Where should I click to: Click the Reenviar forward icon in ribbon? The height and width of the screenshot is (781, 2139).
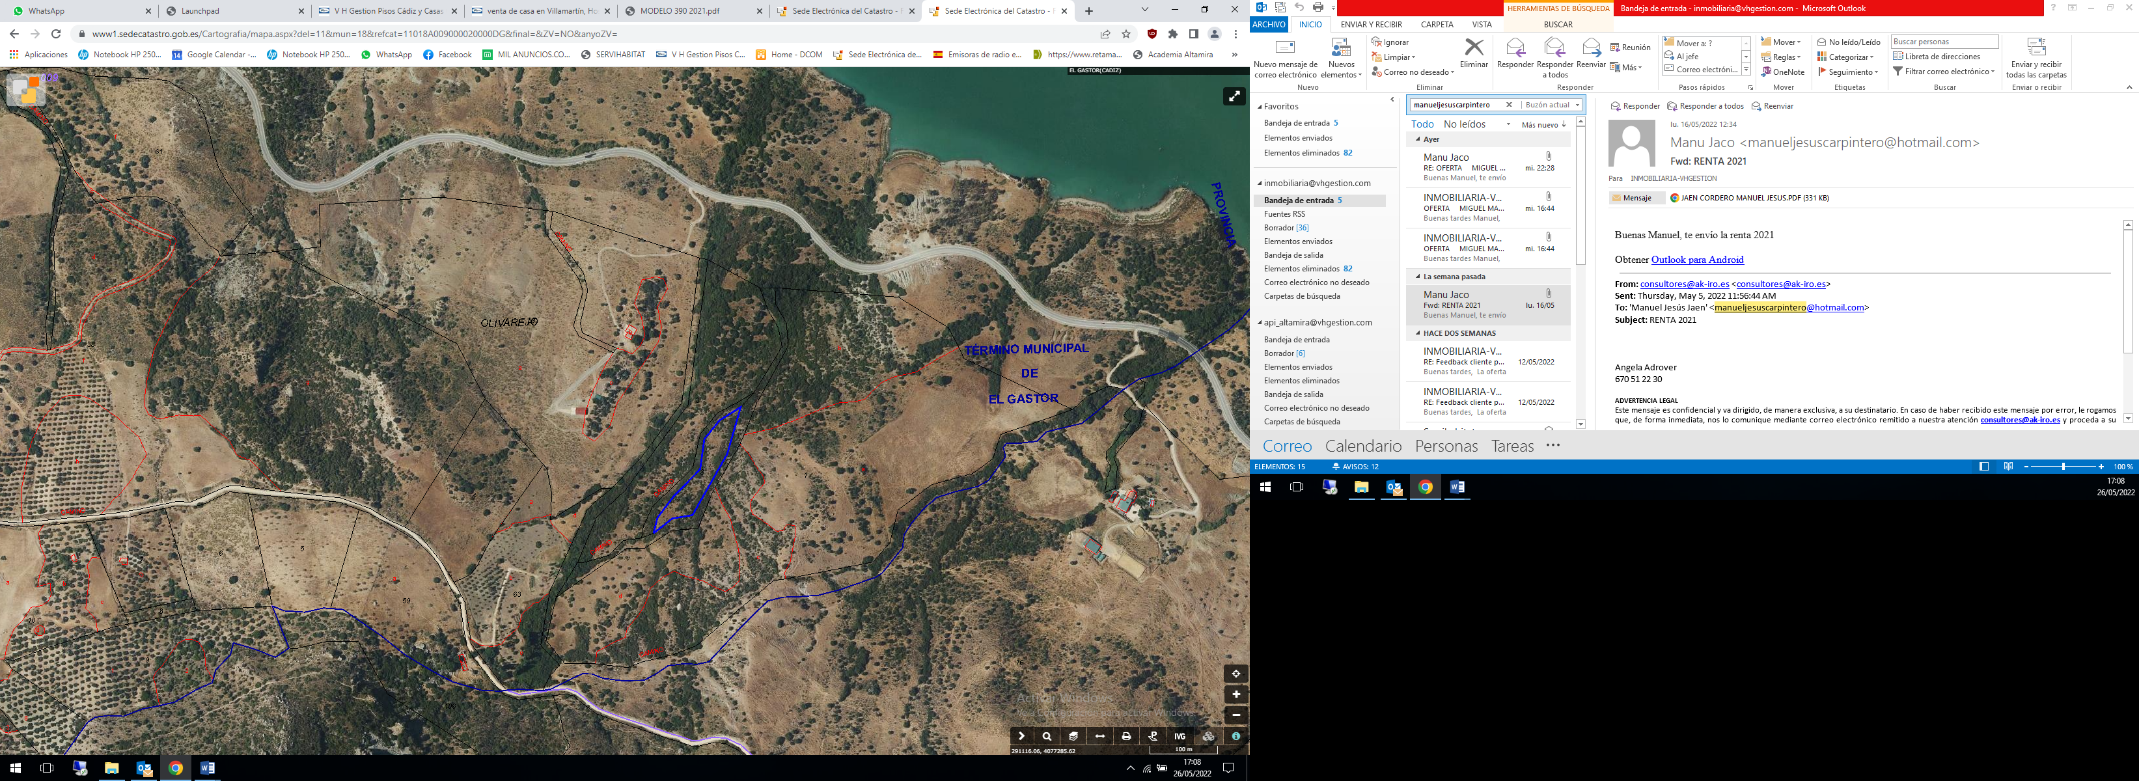click(x=1590, y=54)
